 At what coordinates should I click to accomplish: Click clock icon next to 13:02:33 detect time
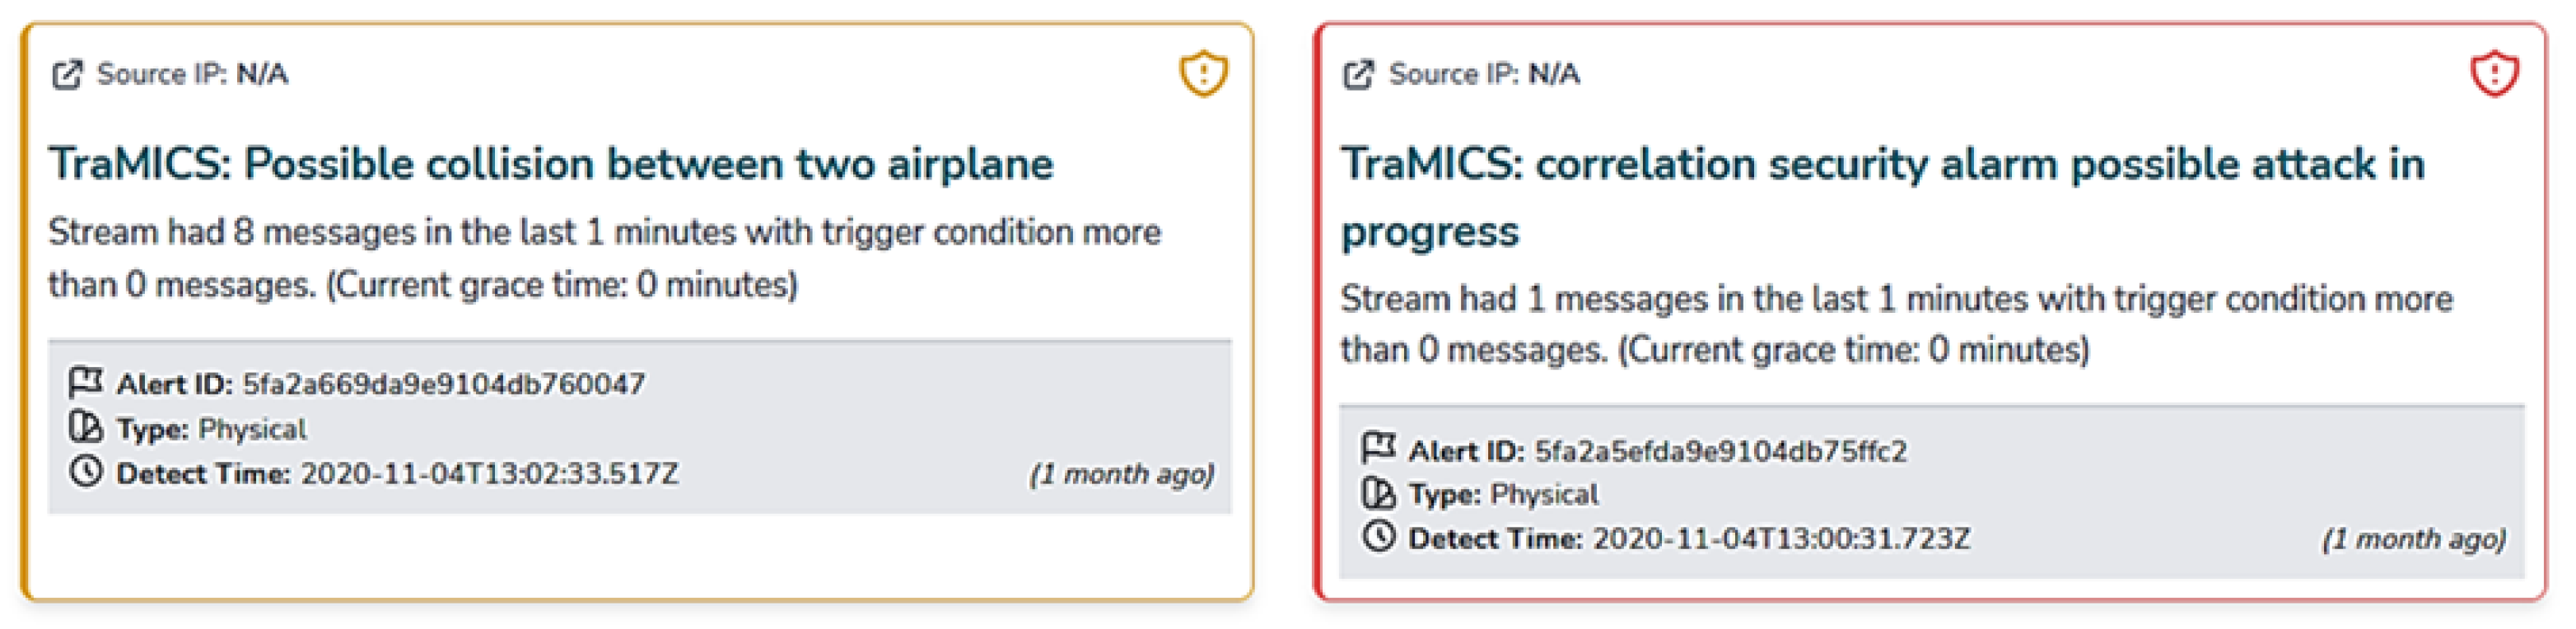[86, 472]
